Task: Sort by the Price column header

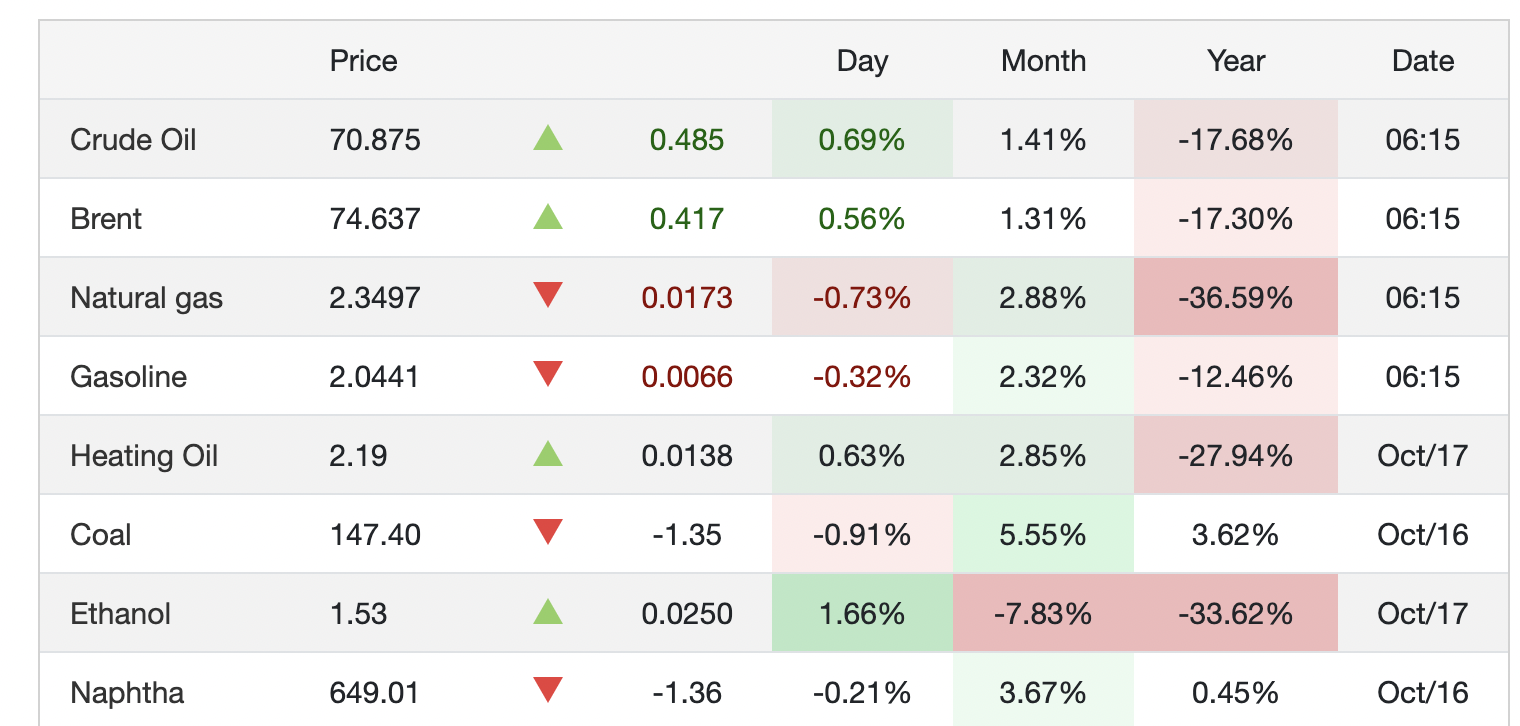Action: (x=364, y=61)
